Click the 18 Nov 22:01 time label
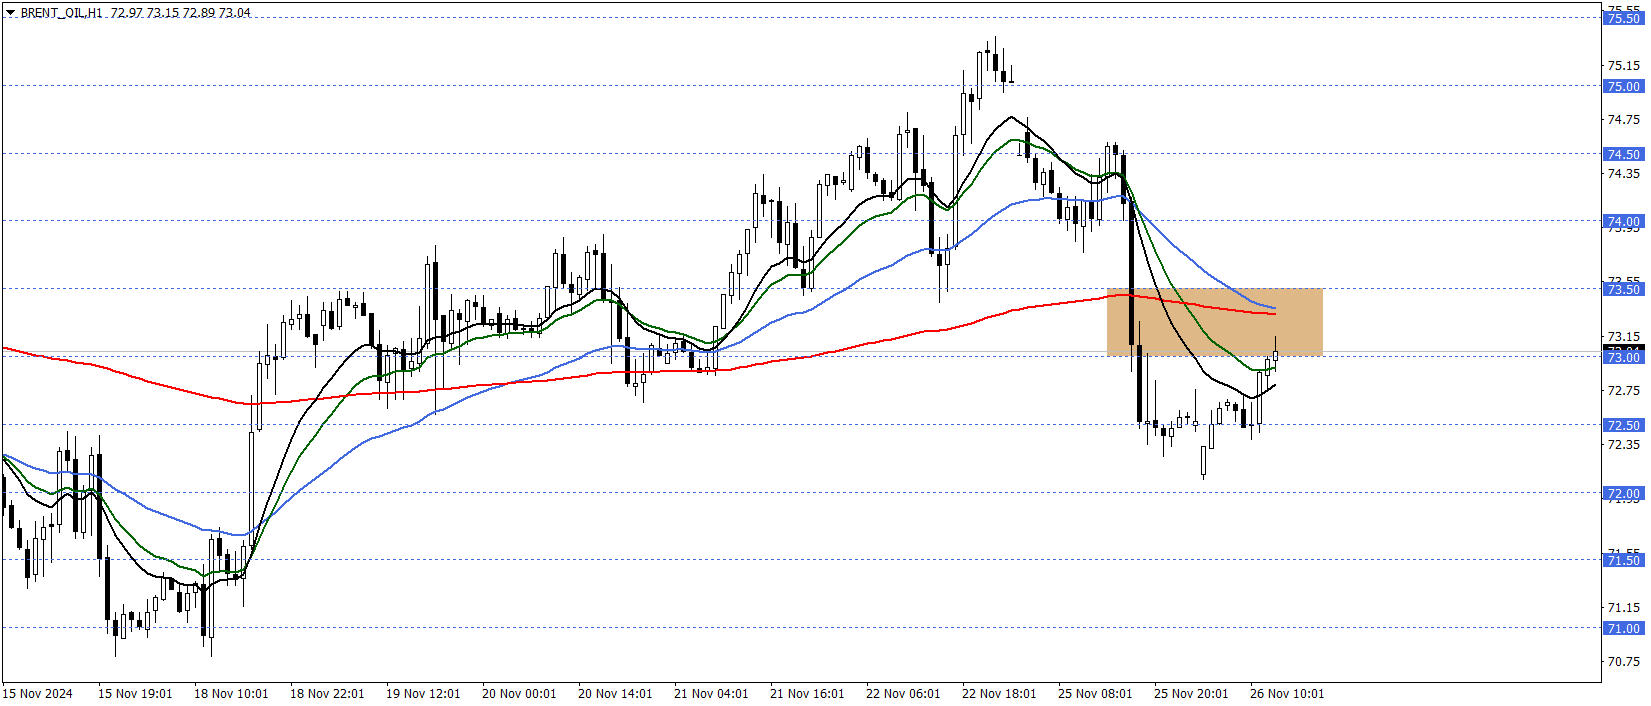Screen dimensions: 1651x706 point(327,694)
